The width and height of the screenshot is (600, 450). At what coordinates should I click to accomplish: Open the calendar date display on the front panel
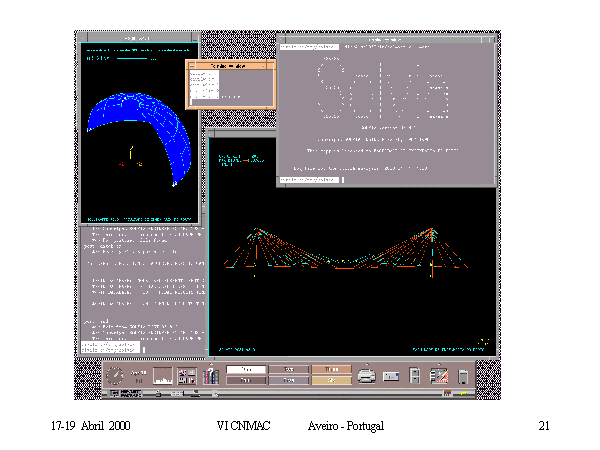click(139, 377)
